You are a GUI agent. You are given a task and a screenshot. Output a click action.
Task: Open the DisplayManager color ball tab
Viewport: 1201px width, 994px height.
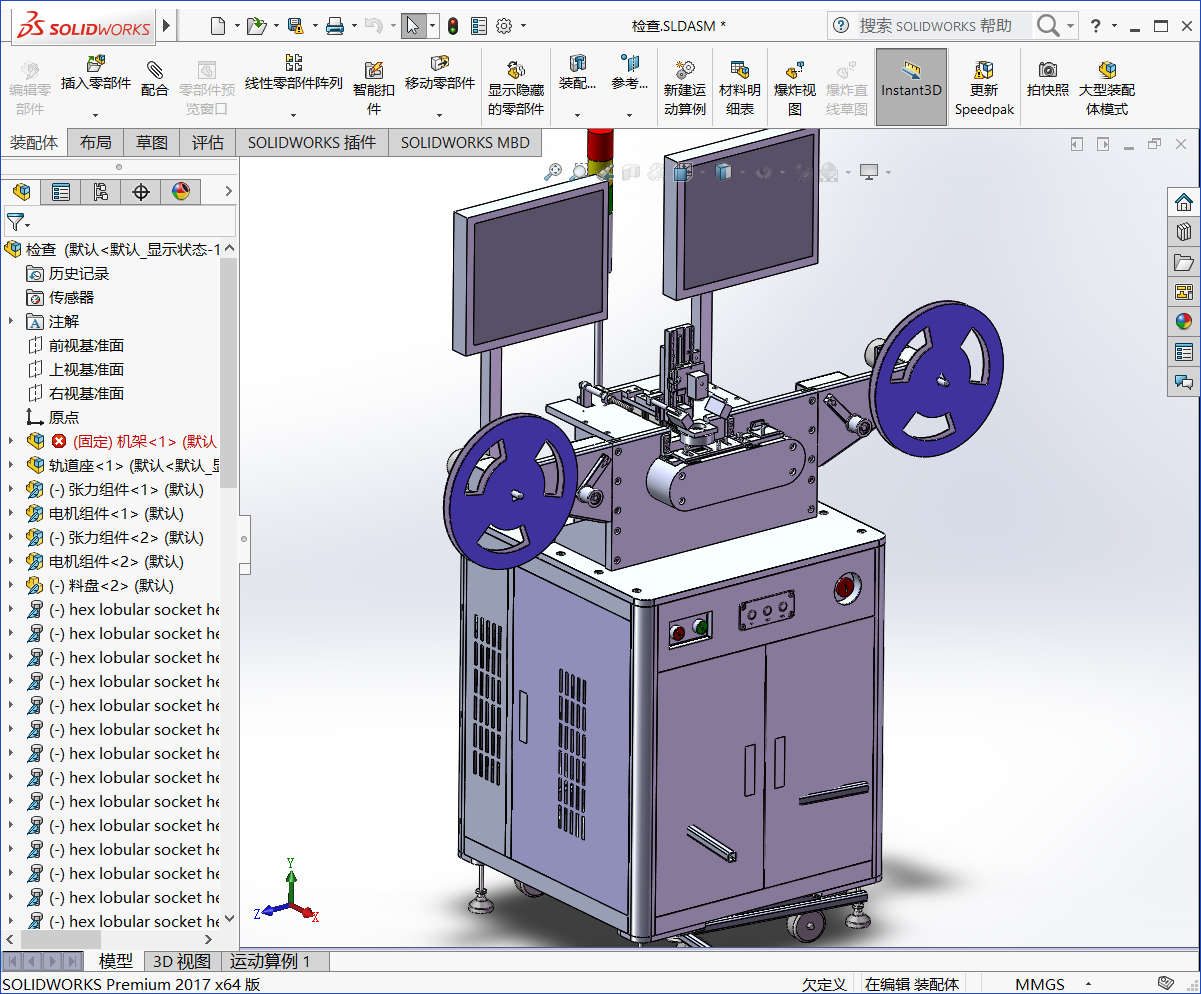tap(181, 192)
